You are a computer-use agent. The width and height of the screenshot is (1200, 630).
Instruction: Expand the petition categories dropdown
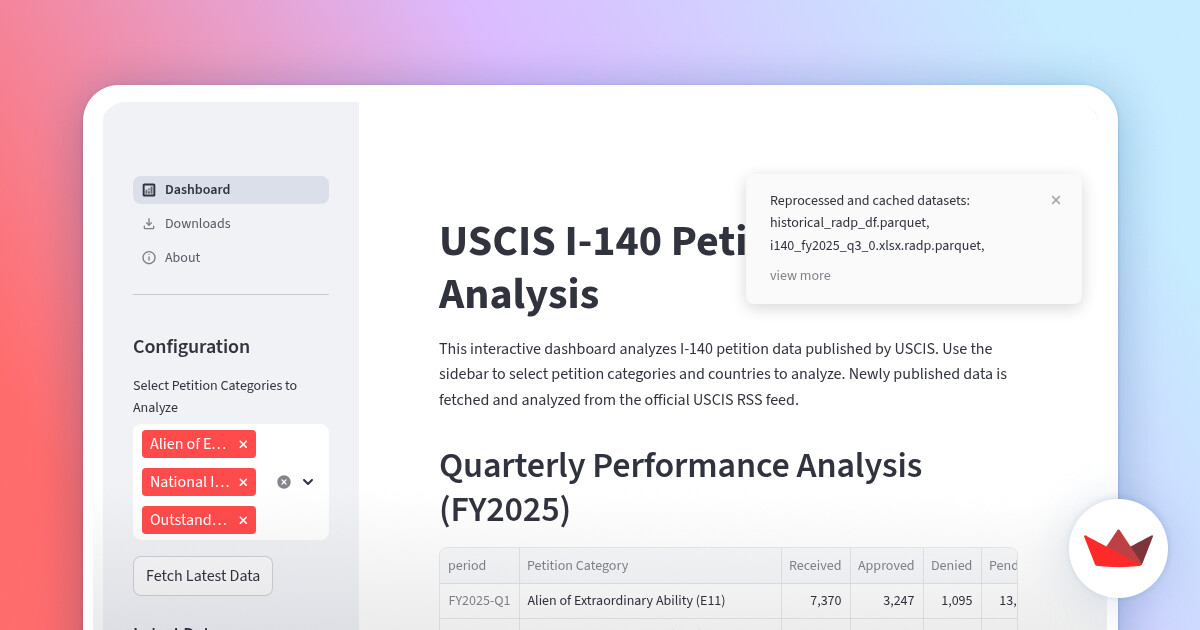[x=308, y=482]
